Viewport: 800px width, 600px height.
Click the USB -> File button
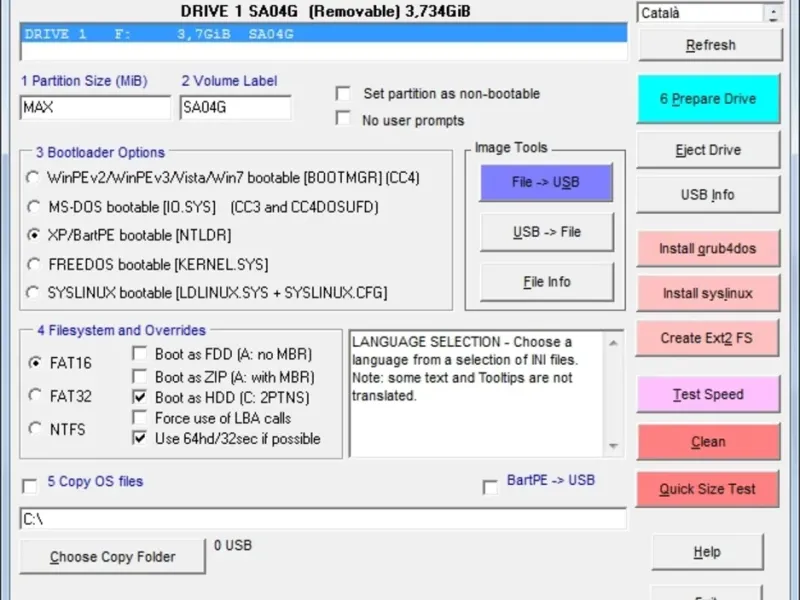tap(546, 232)
